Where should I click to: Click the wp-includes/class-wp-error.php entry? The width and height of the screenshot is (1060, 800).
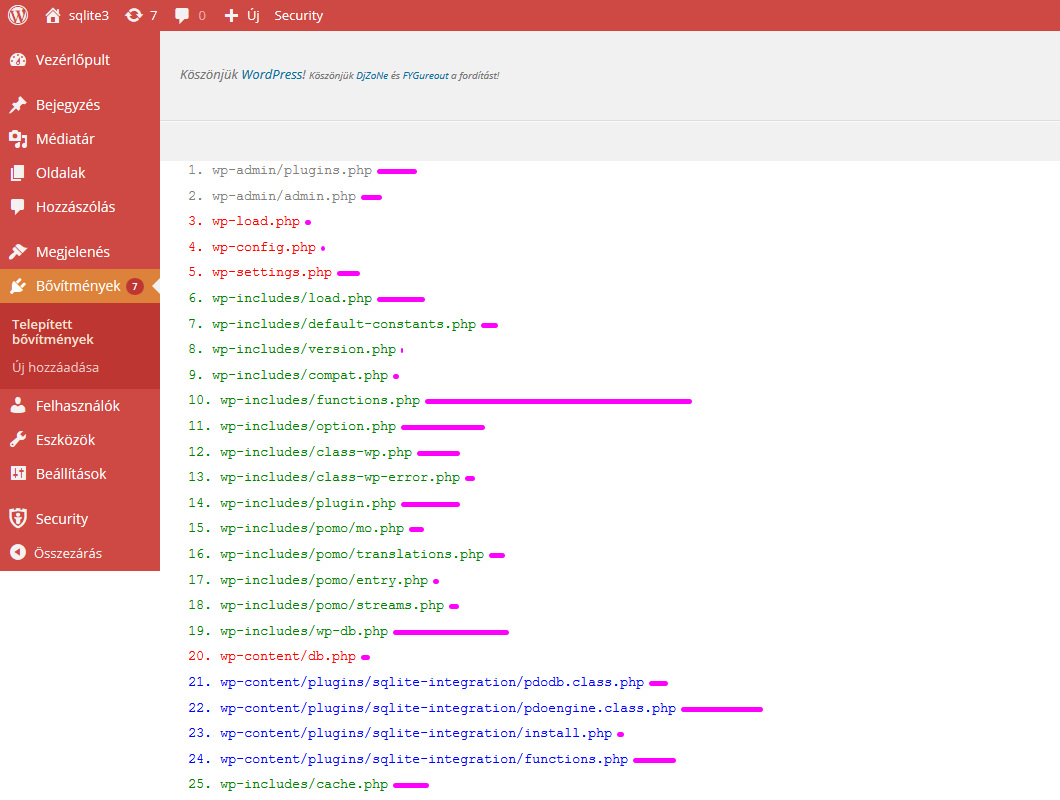[x=340, y=477]
